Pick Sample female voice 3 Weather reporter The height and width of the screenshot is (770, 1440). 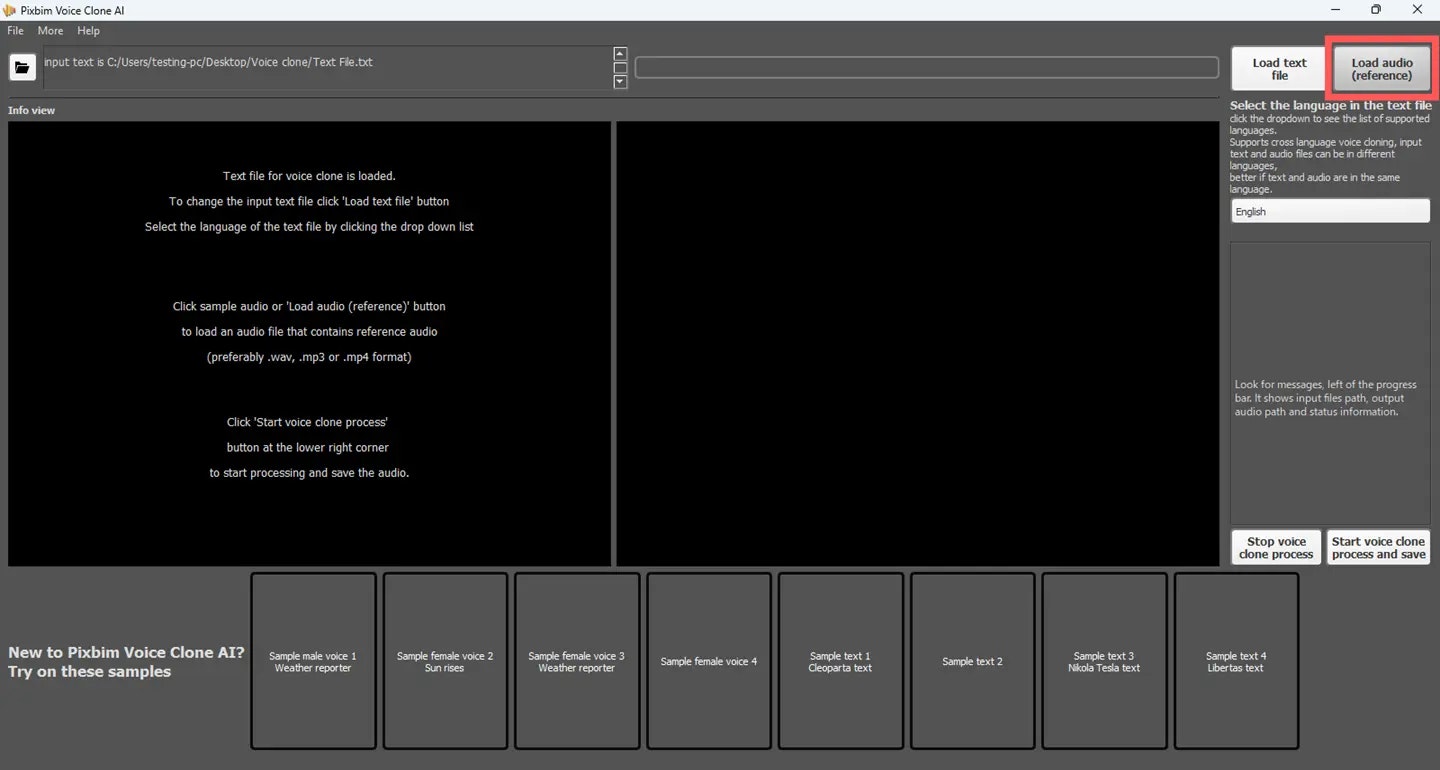[x=577, y=661]
